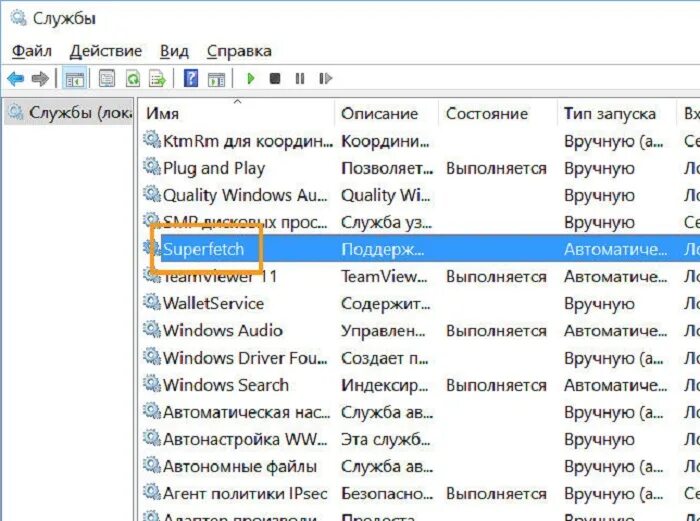
Task: Click the Export list toolbar icon
Action: point(158,79)
